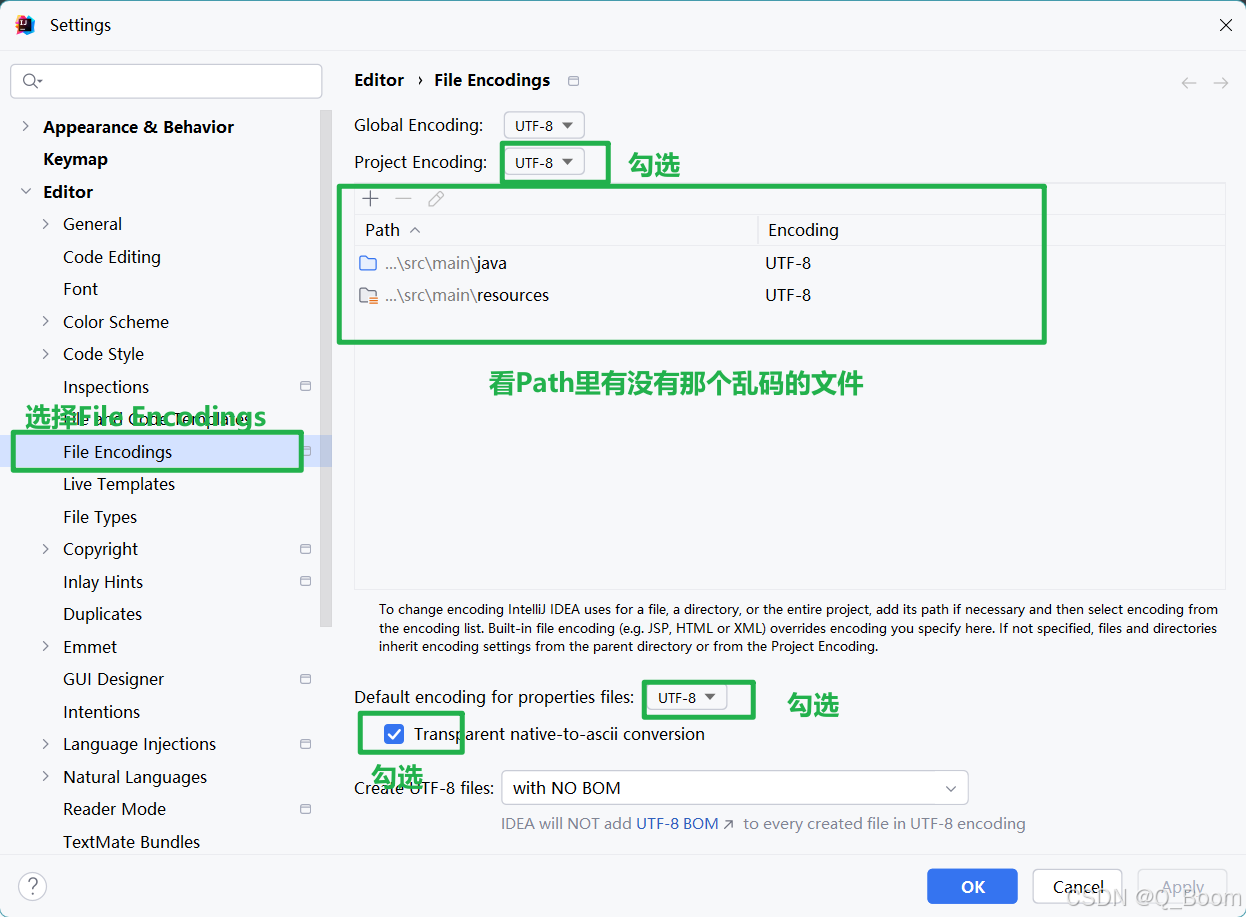Click the OK button

point(972,886)
